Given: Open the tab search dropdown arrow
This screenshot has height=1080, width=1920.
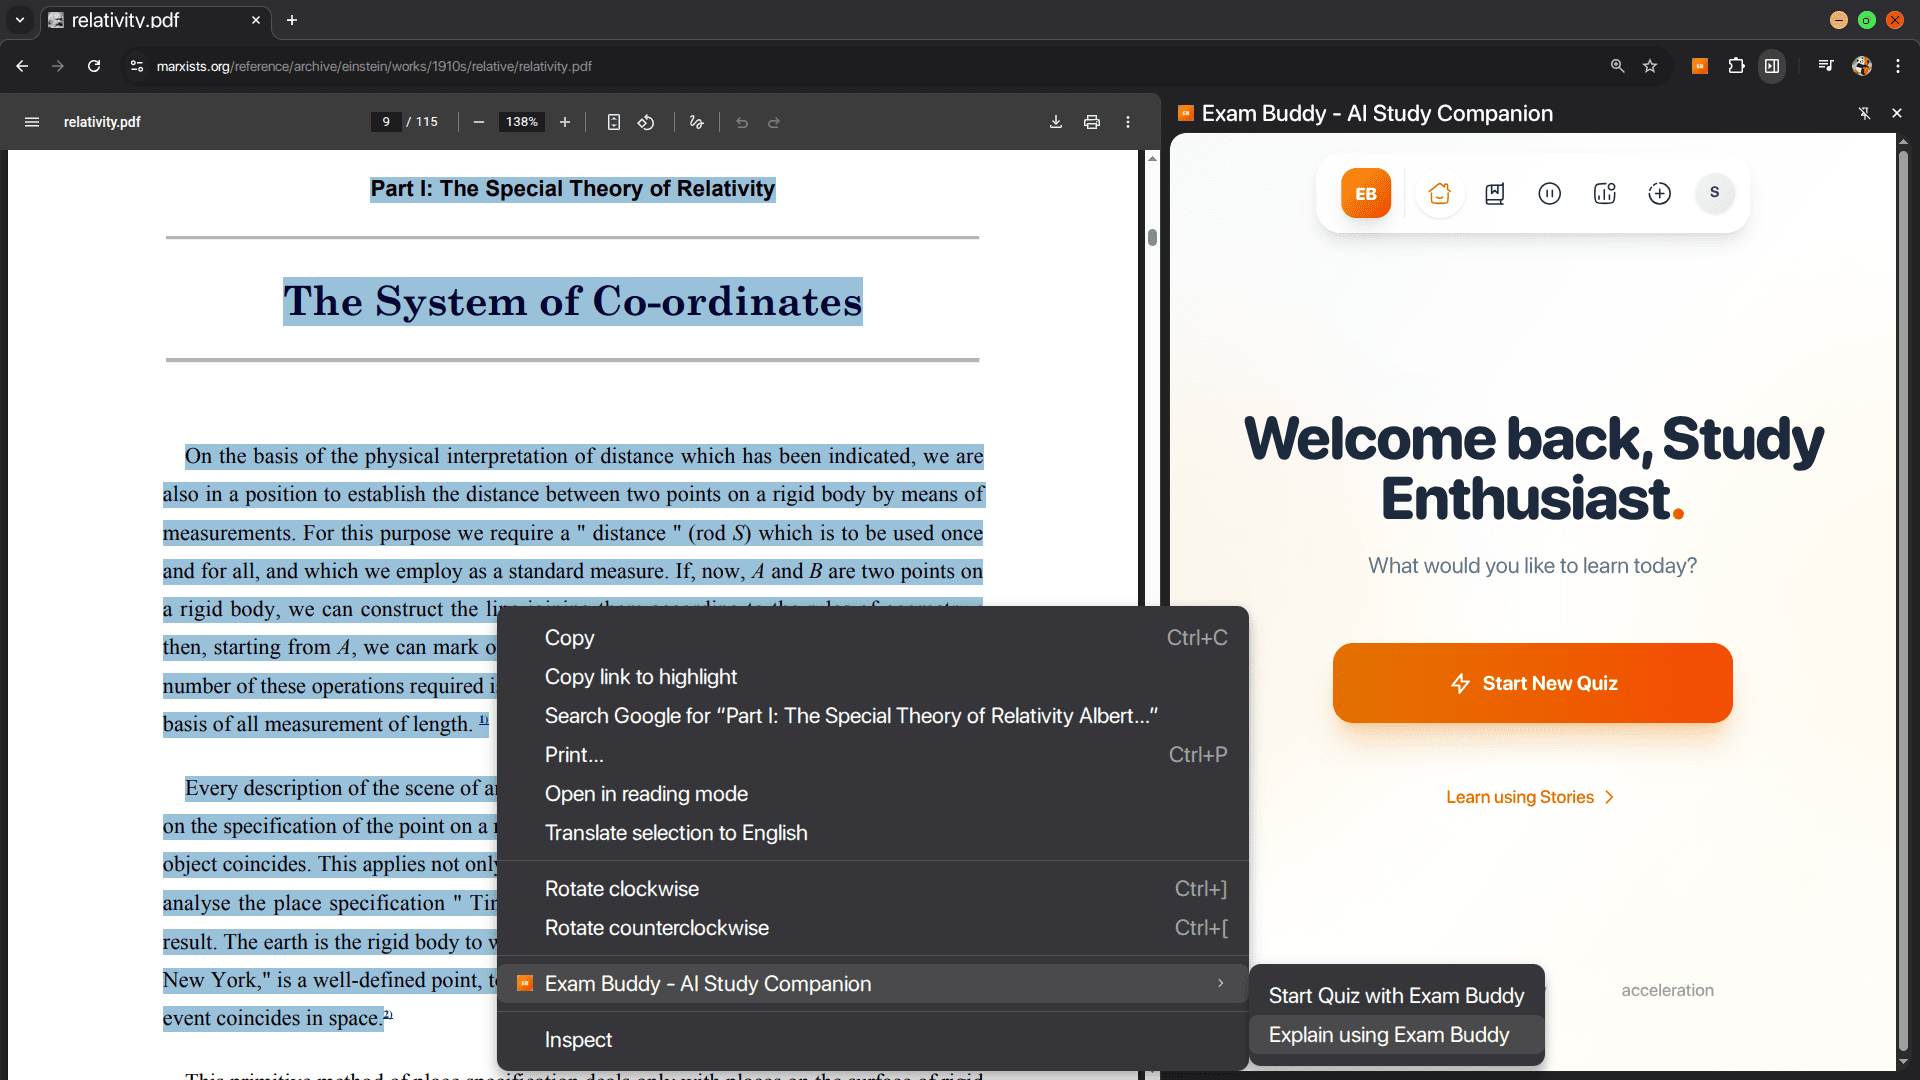Looking at the screenshot, I should point(19,20).
